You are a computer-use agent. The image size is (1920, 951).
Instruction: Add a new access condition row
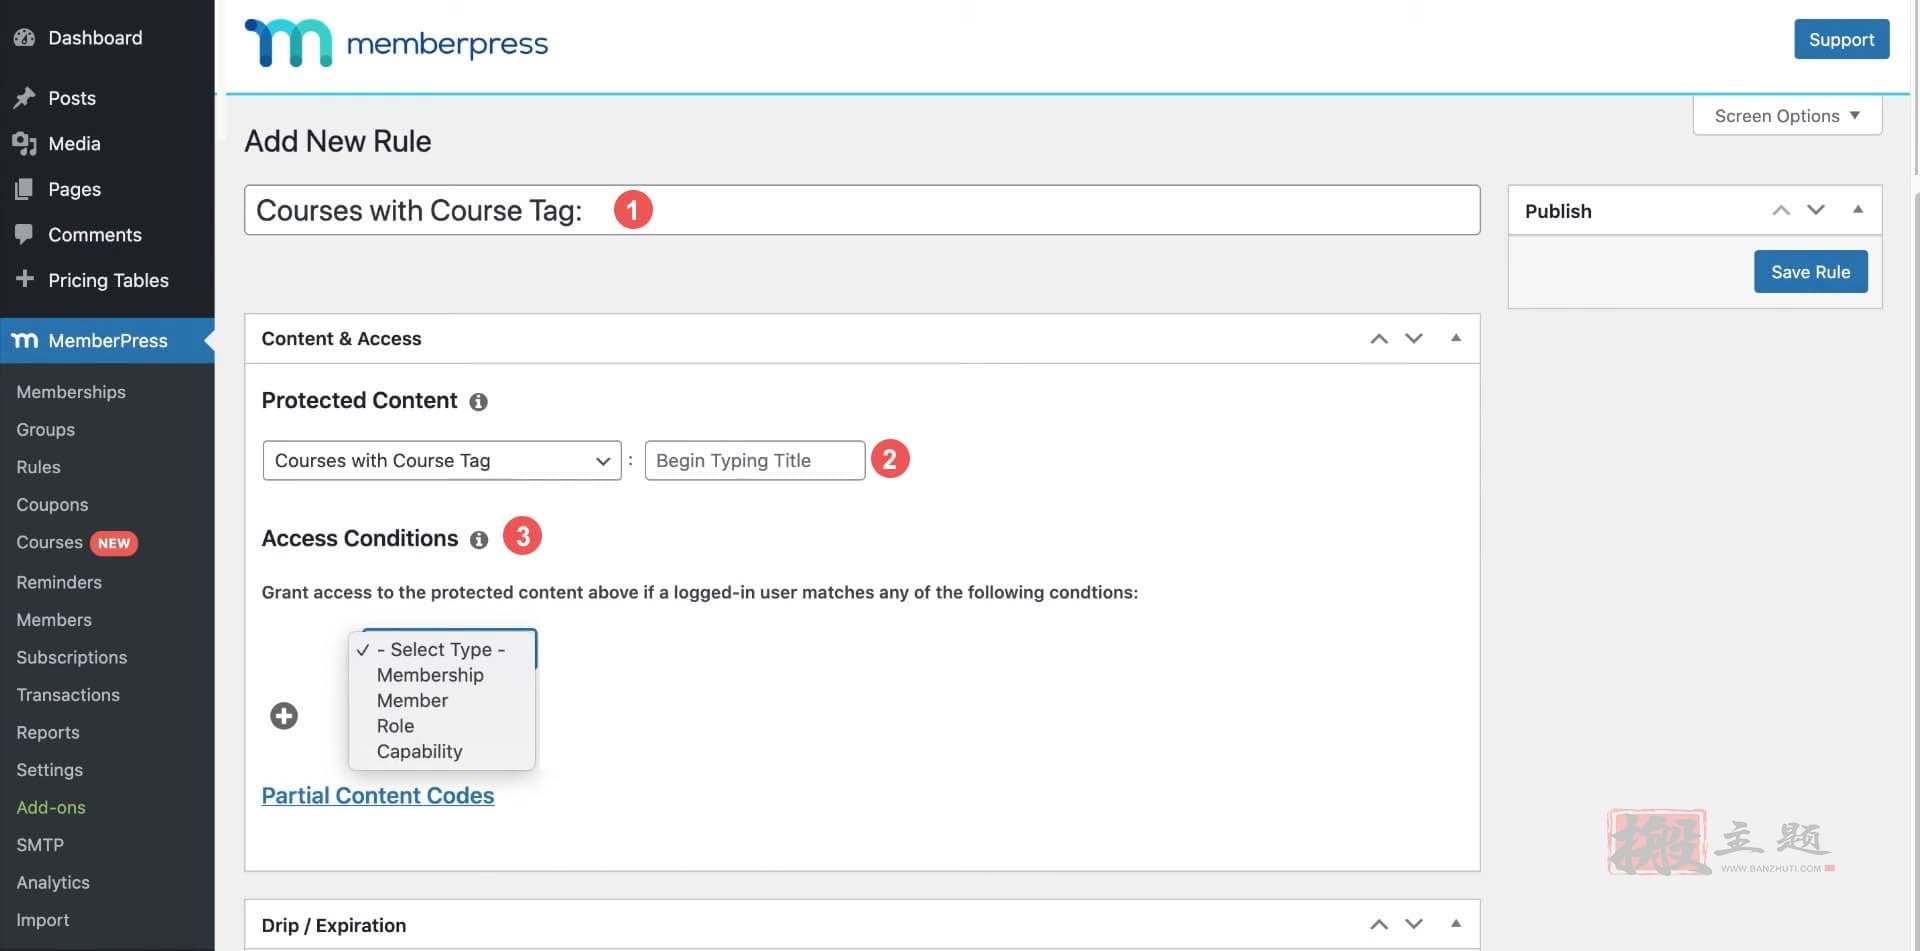point(284,716)
